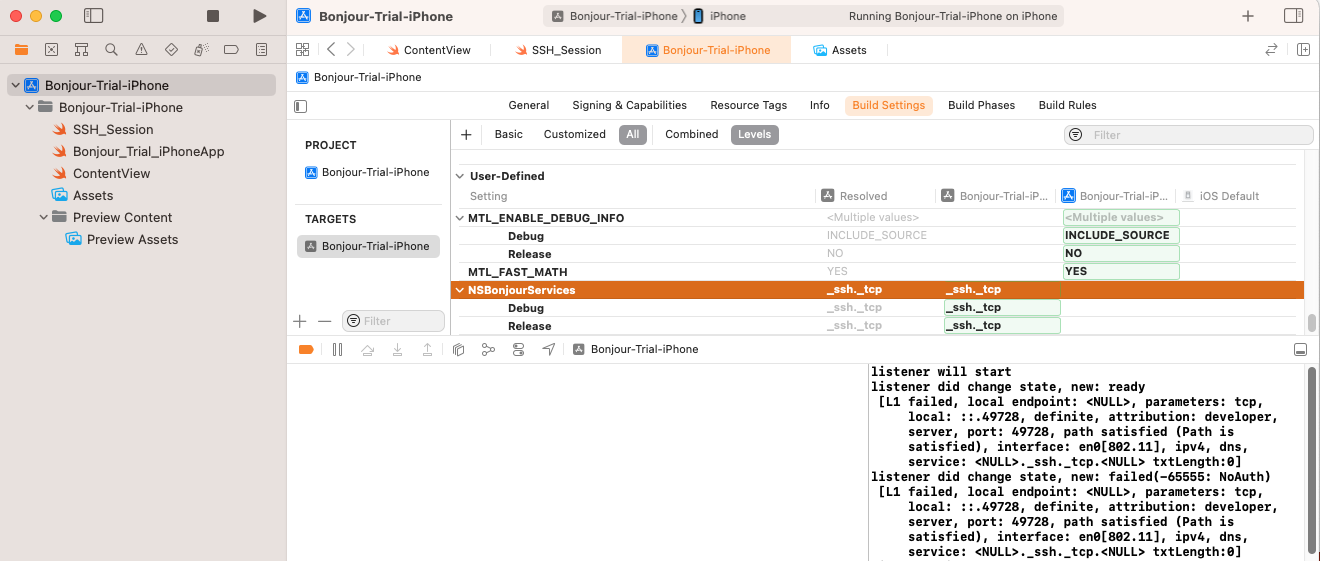Click the Step Into debug icon
1320x561 pixels.
pos(397,349)
